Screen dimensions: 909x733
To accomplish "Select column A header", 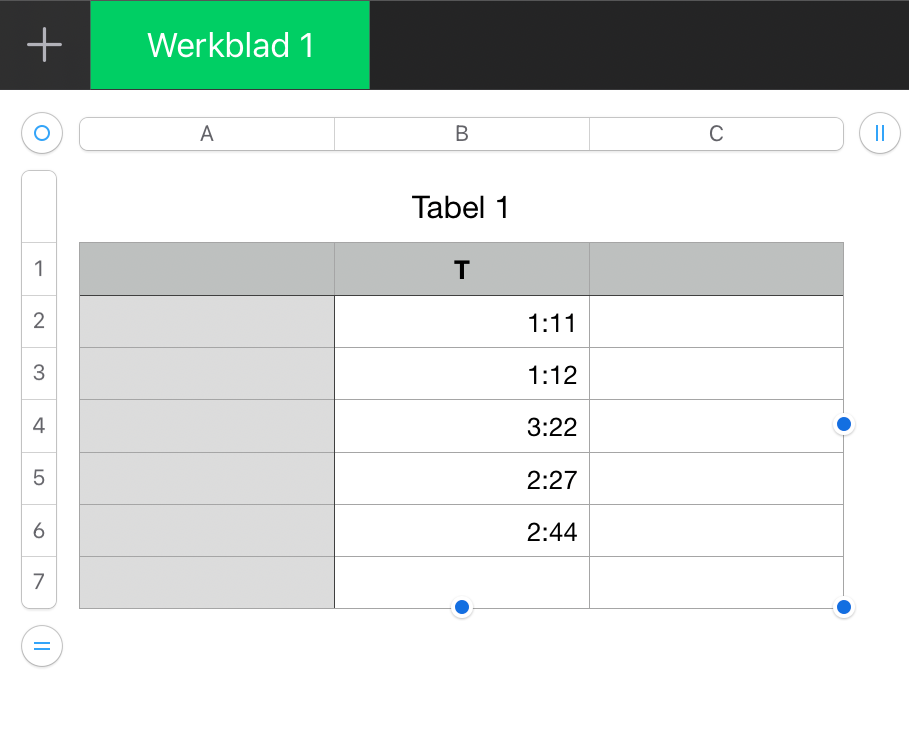I will coord(207,134).
